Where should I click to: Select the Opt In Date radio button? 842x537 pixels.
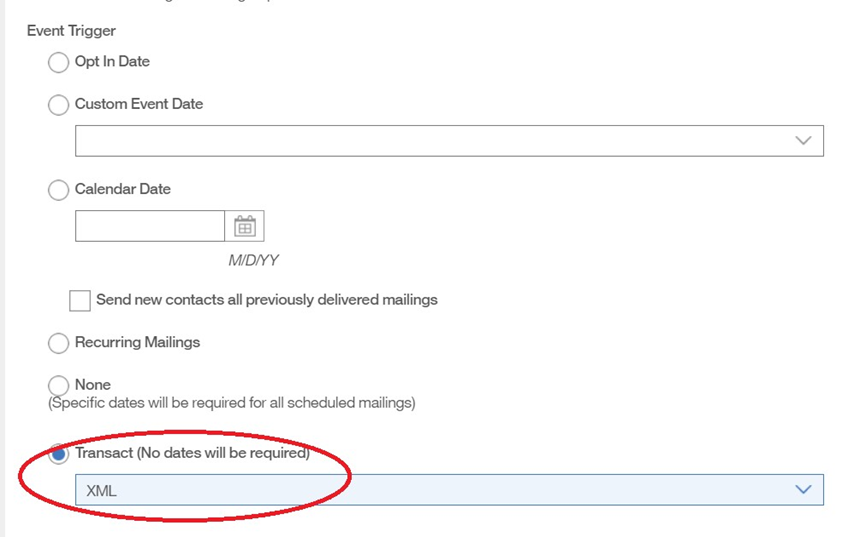tap(59, 63)
